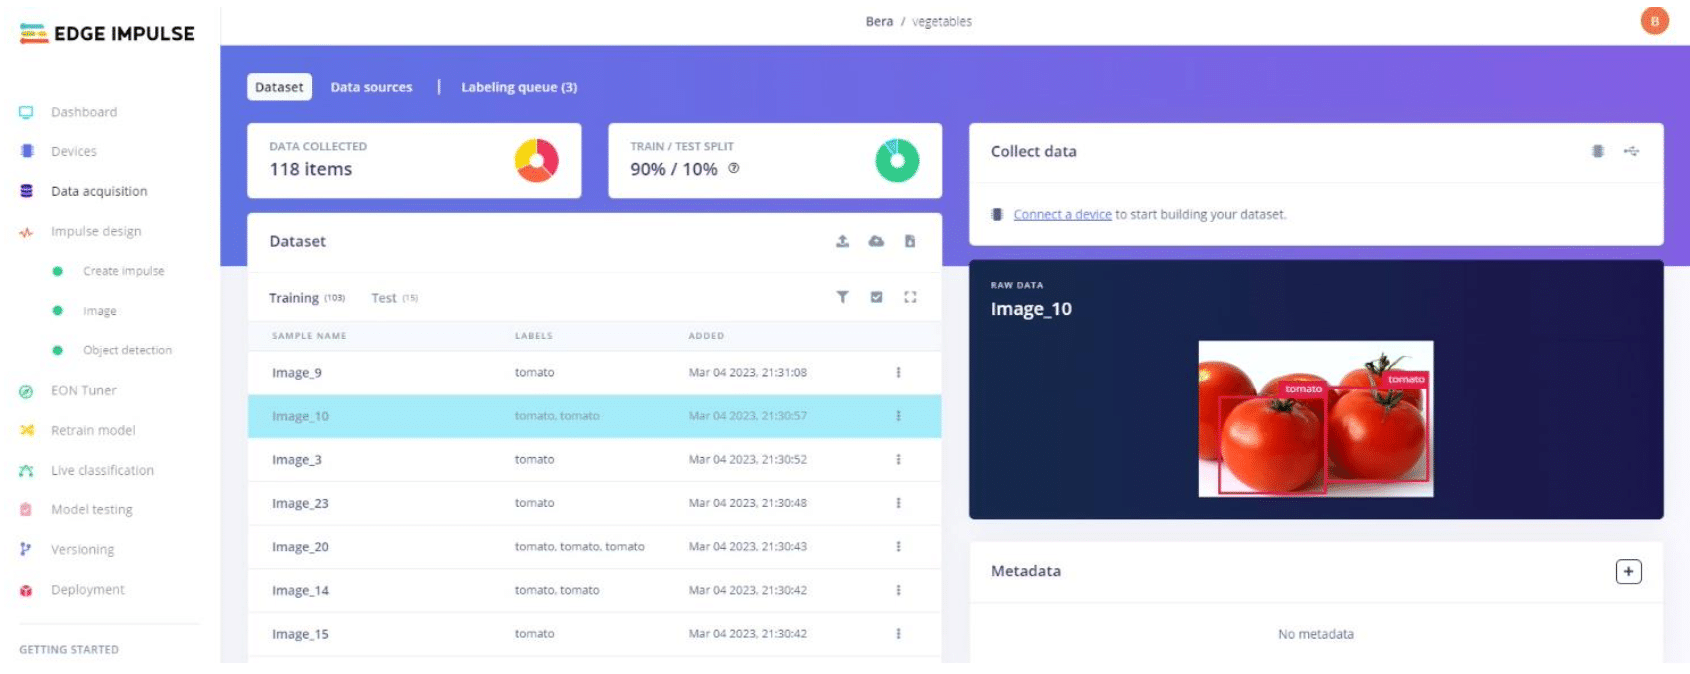
Task: Click the 'Connect a device' link
Action: (x=1062, y=214)
